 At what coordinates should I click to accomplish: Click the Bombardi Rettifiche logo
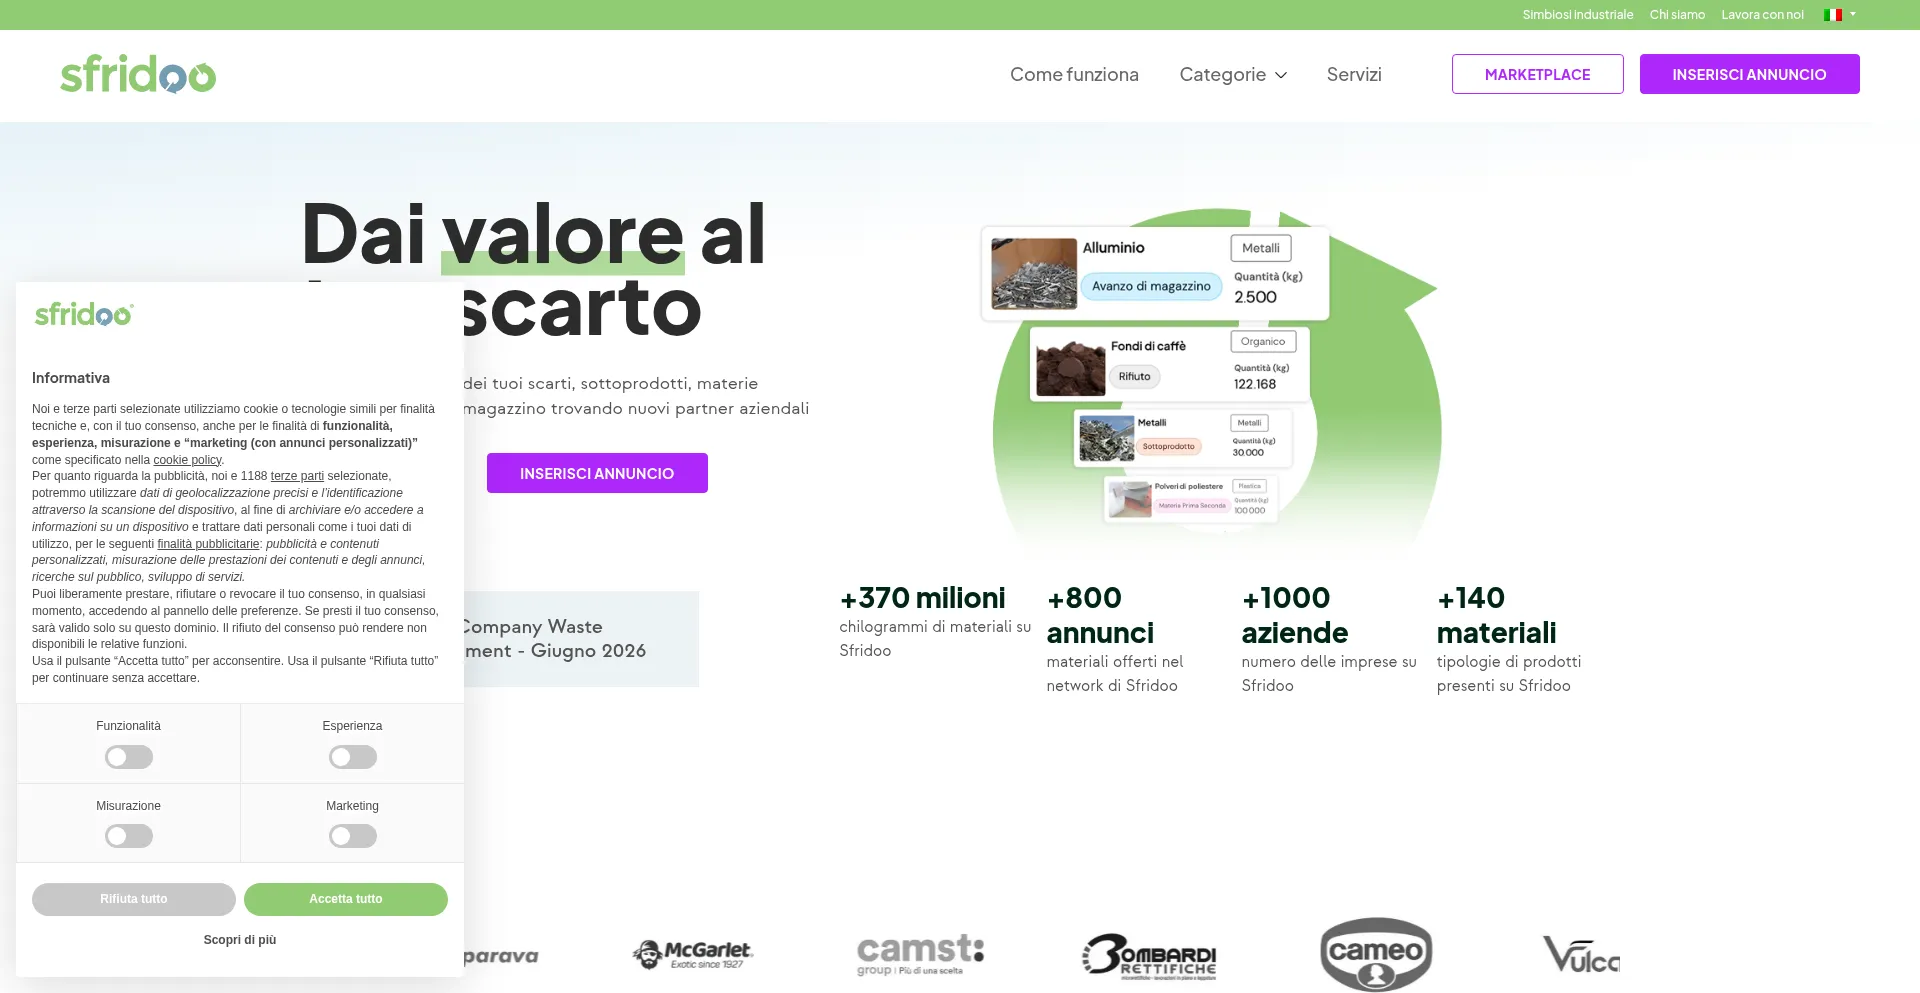1149,956
